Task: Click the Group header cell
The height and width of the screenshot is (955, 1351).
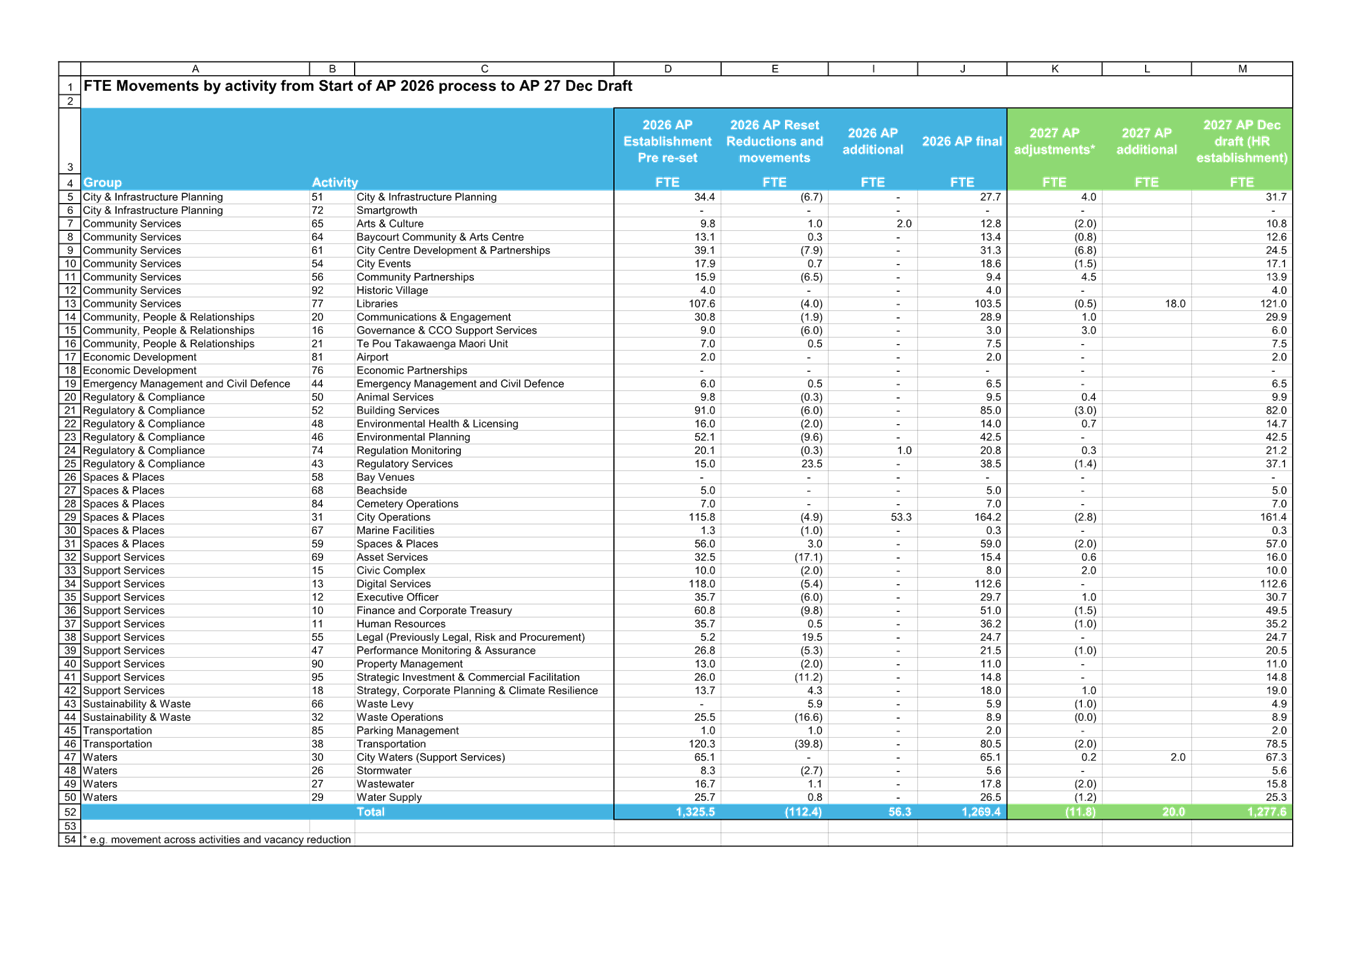Action: pyautogui.click(x=103, y=182)
